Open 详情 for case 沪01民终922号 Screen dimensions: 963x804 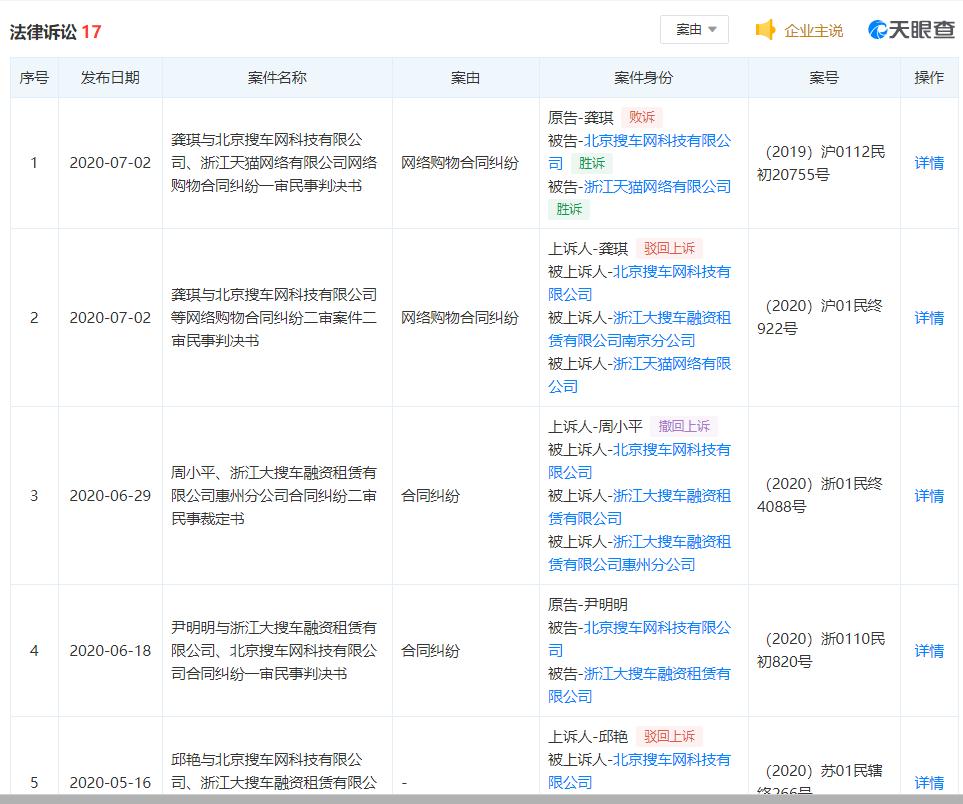coord(929,318)
